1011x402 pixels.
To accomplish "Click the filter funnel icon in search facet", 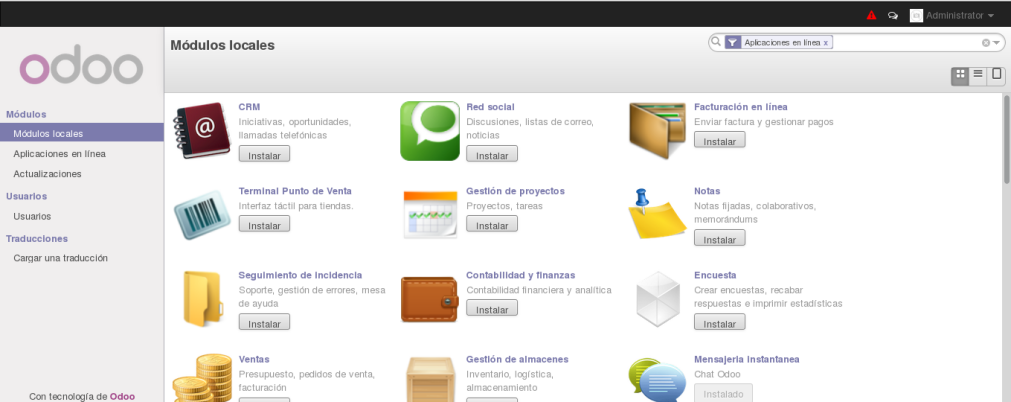I will 732,43.
